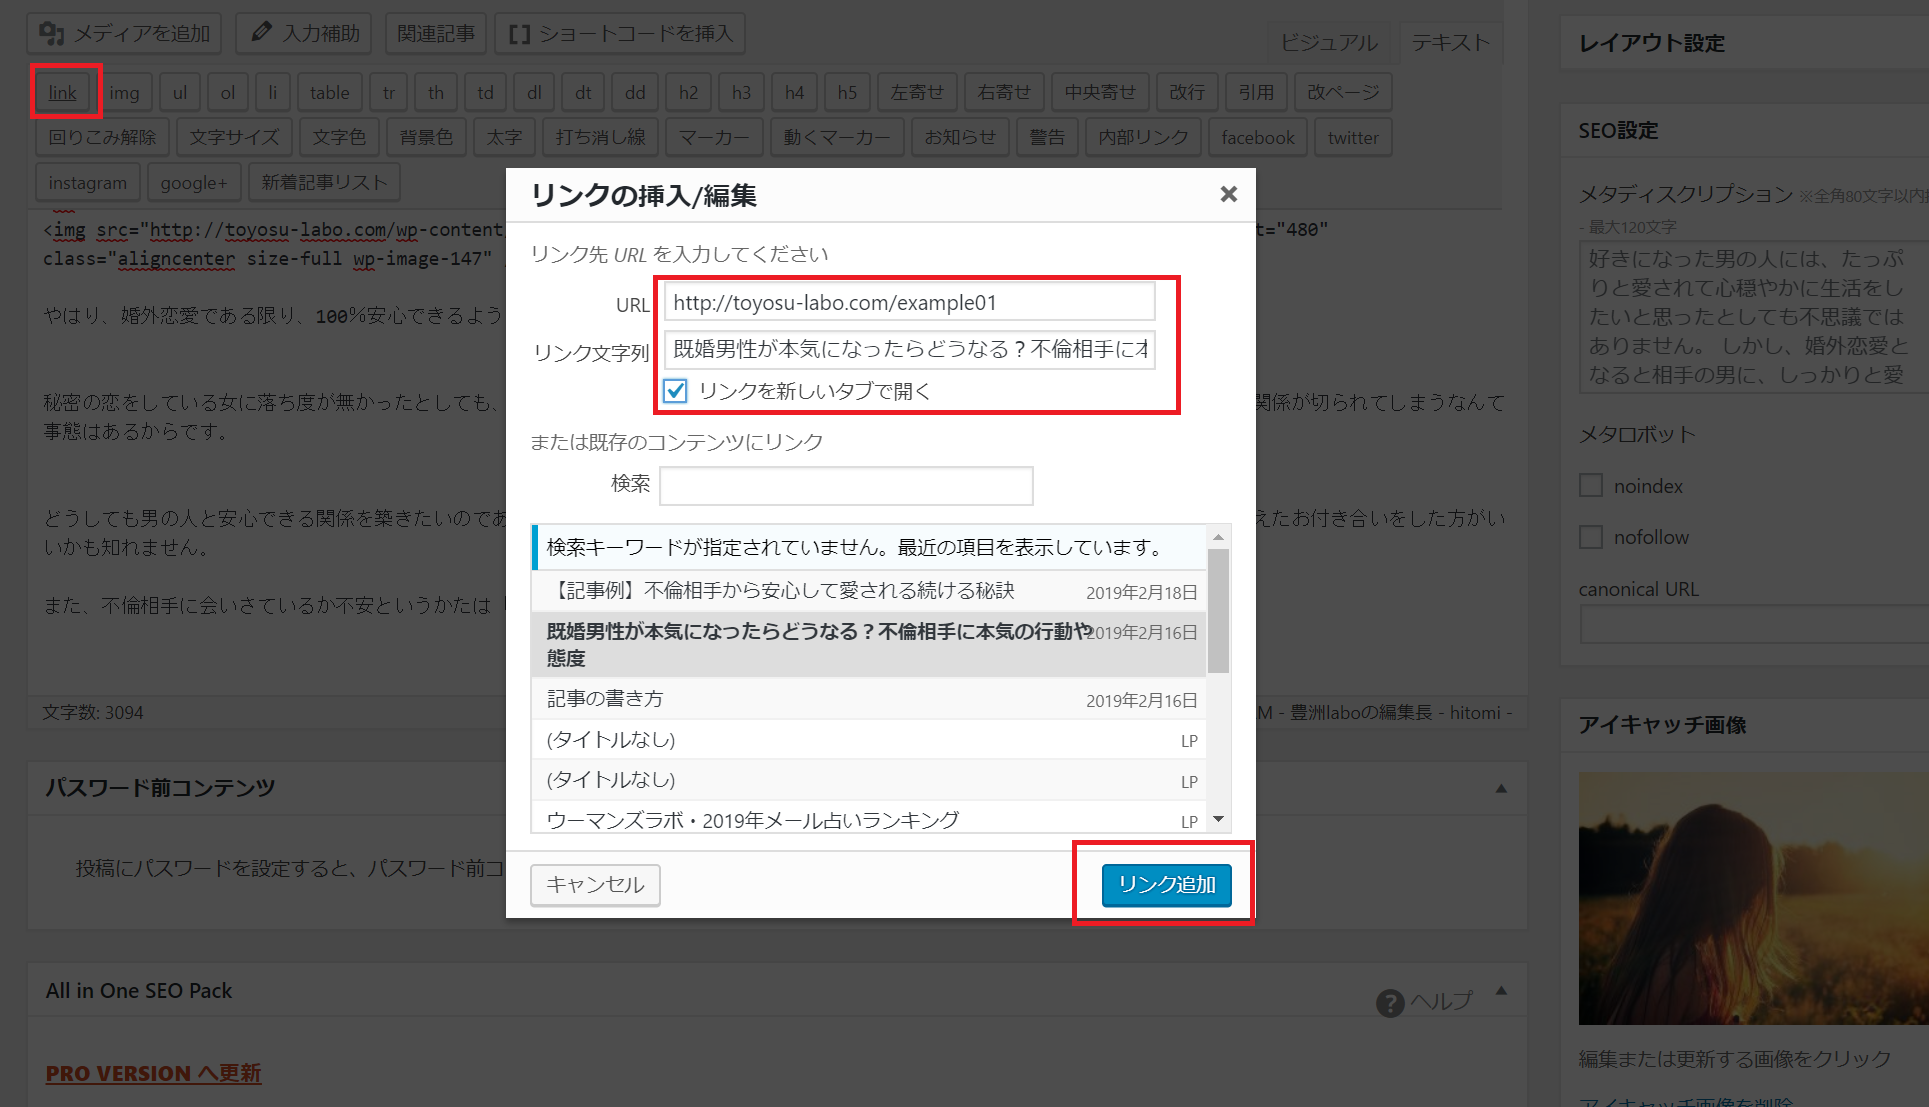Switch to the テキスト editor tab
Viewport: 1929px width, 1107px height.
[x=1450, y=42]
